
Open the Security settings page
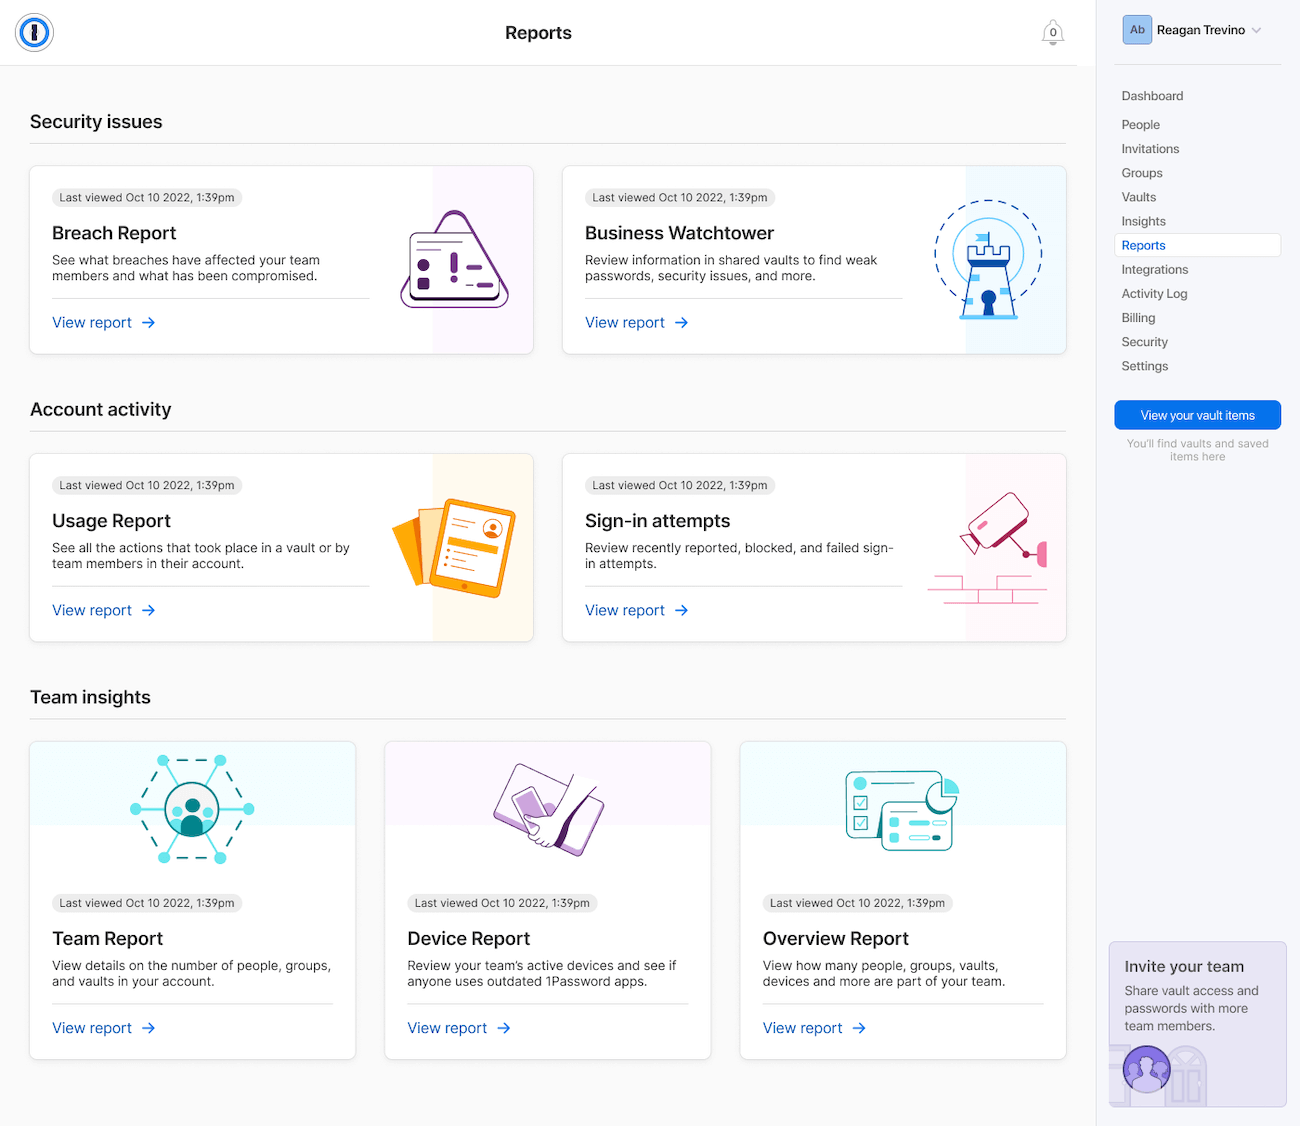pos(1144,341)
